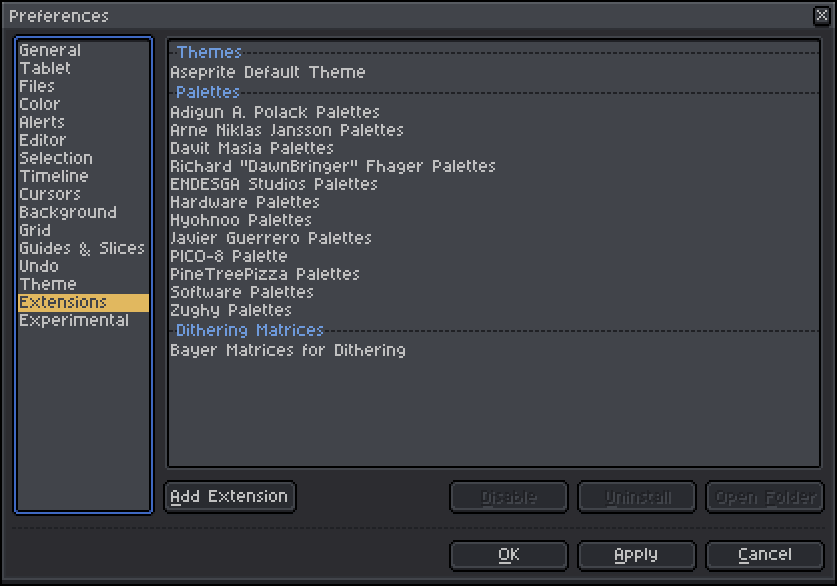Pick the Richard "DawnBringer" Fhager Palettes entry
The width and height of the screenshot is (837, 586).
333,166
